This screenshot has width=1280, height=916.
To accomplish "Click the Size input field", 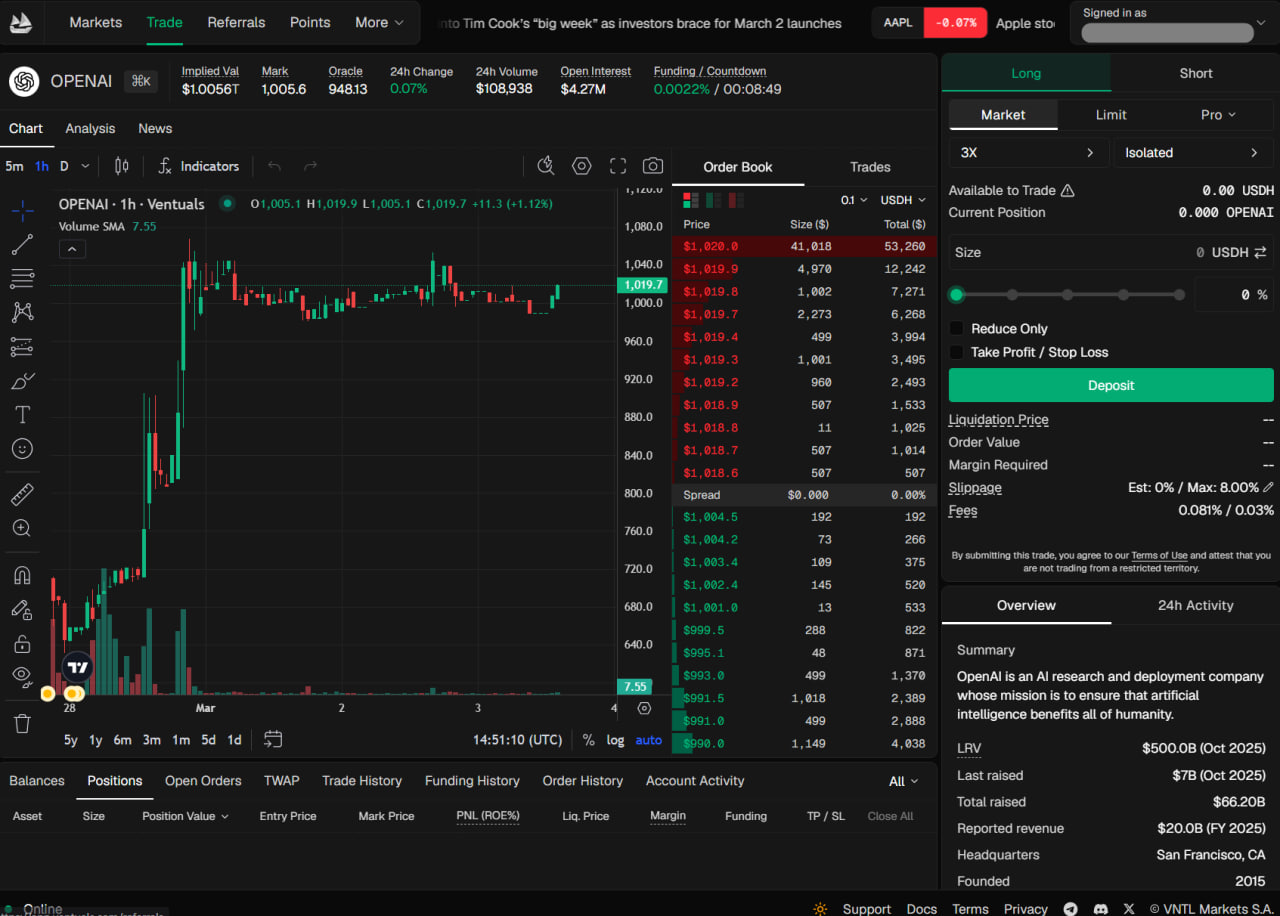I will 1111,252.
